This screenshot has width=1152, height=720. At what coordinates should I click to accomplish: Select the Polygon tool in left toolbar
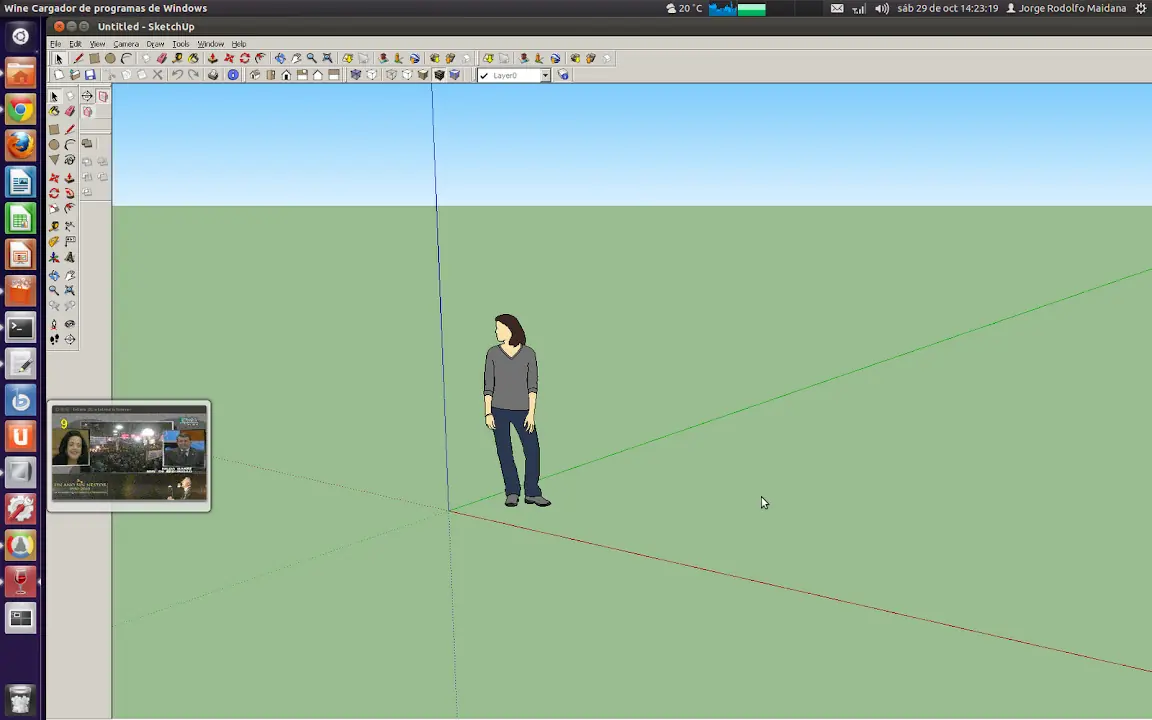[x=54, y=160]
